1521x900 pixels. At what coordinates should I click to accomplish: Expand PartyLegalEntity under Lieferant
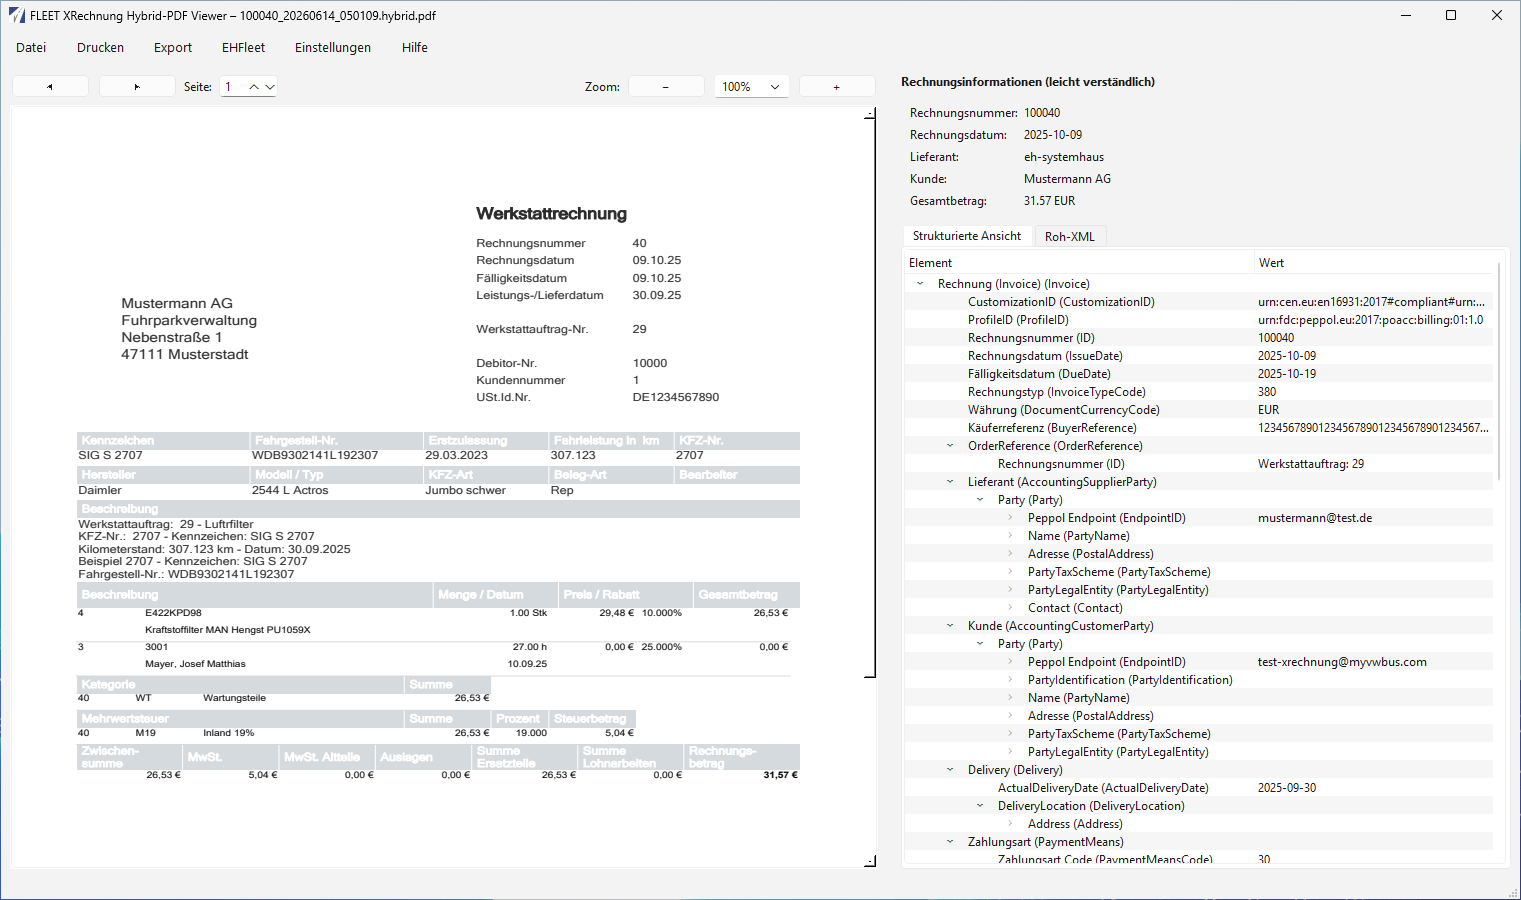(1010, 590)
